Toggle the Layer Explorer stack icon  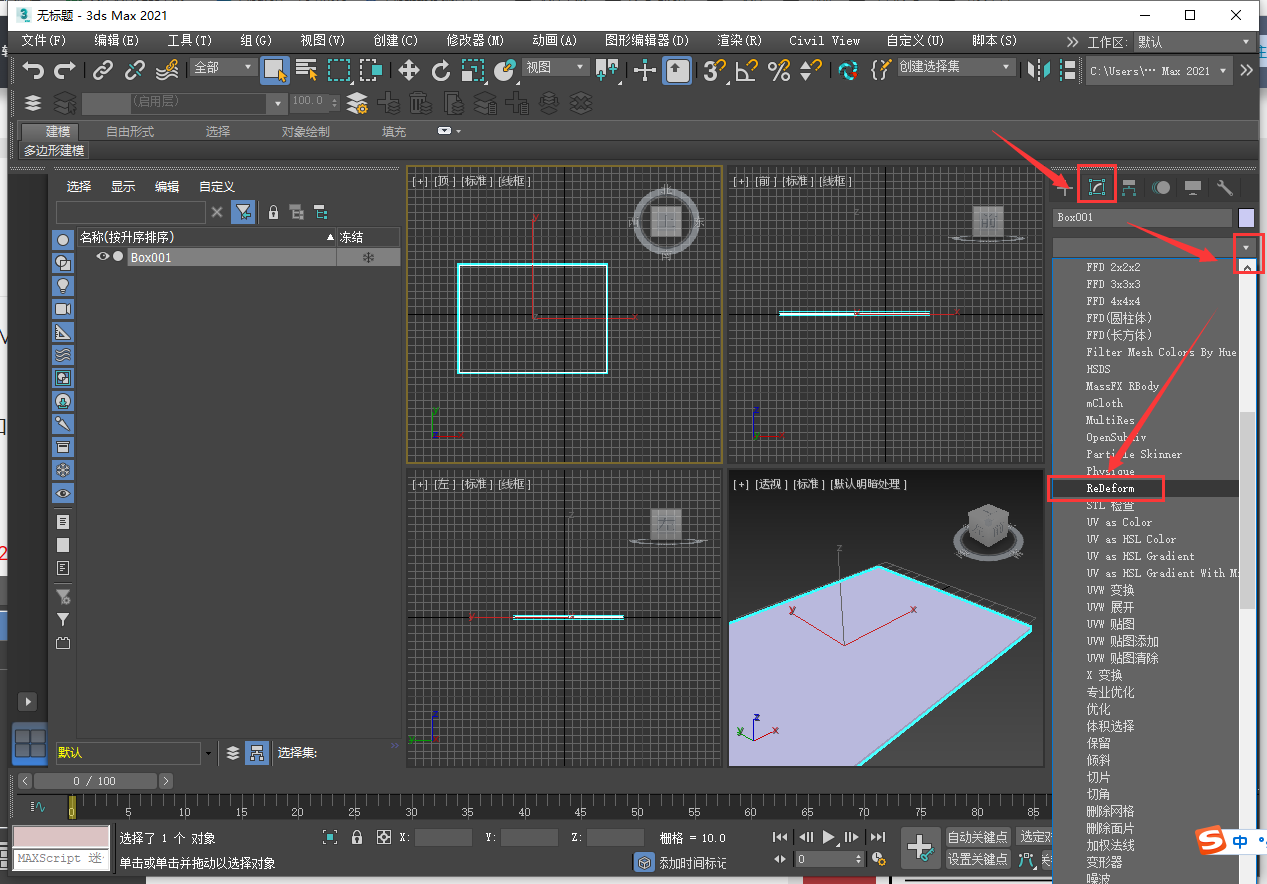(33, 103)
